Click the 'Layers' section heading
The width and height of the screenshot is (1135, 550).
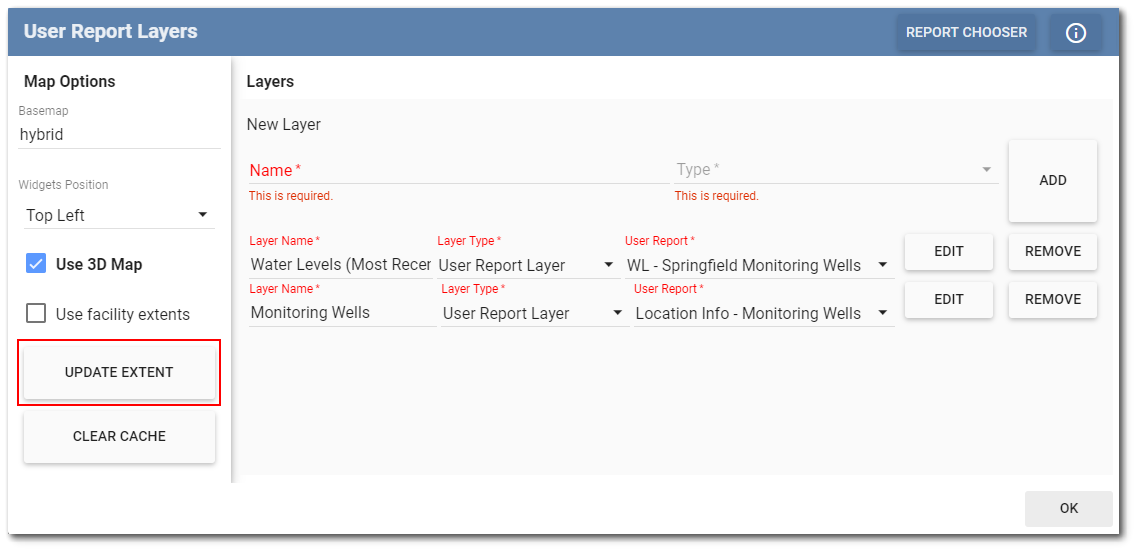coord(270,81)
